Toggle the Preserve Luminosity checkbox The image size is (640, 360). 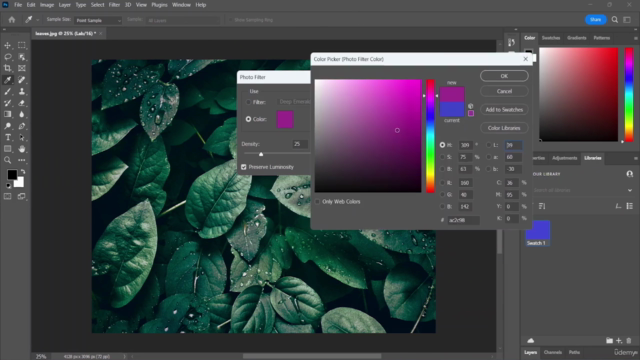point(244,167)
